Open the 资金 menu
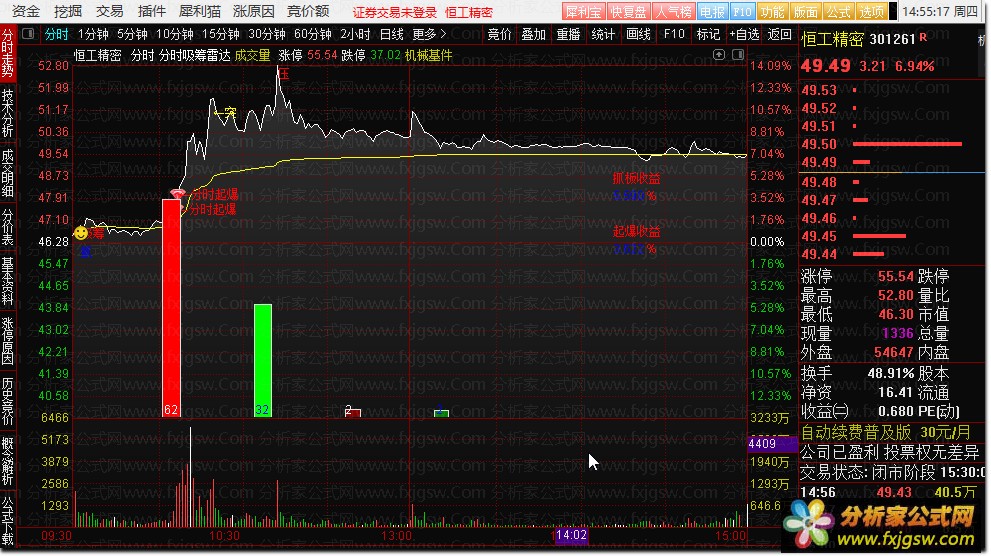The image size is (991, 556). pos(26,11)
